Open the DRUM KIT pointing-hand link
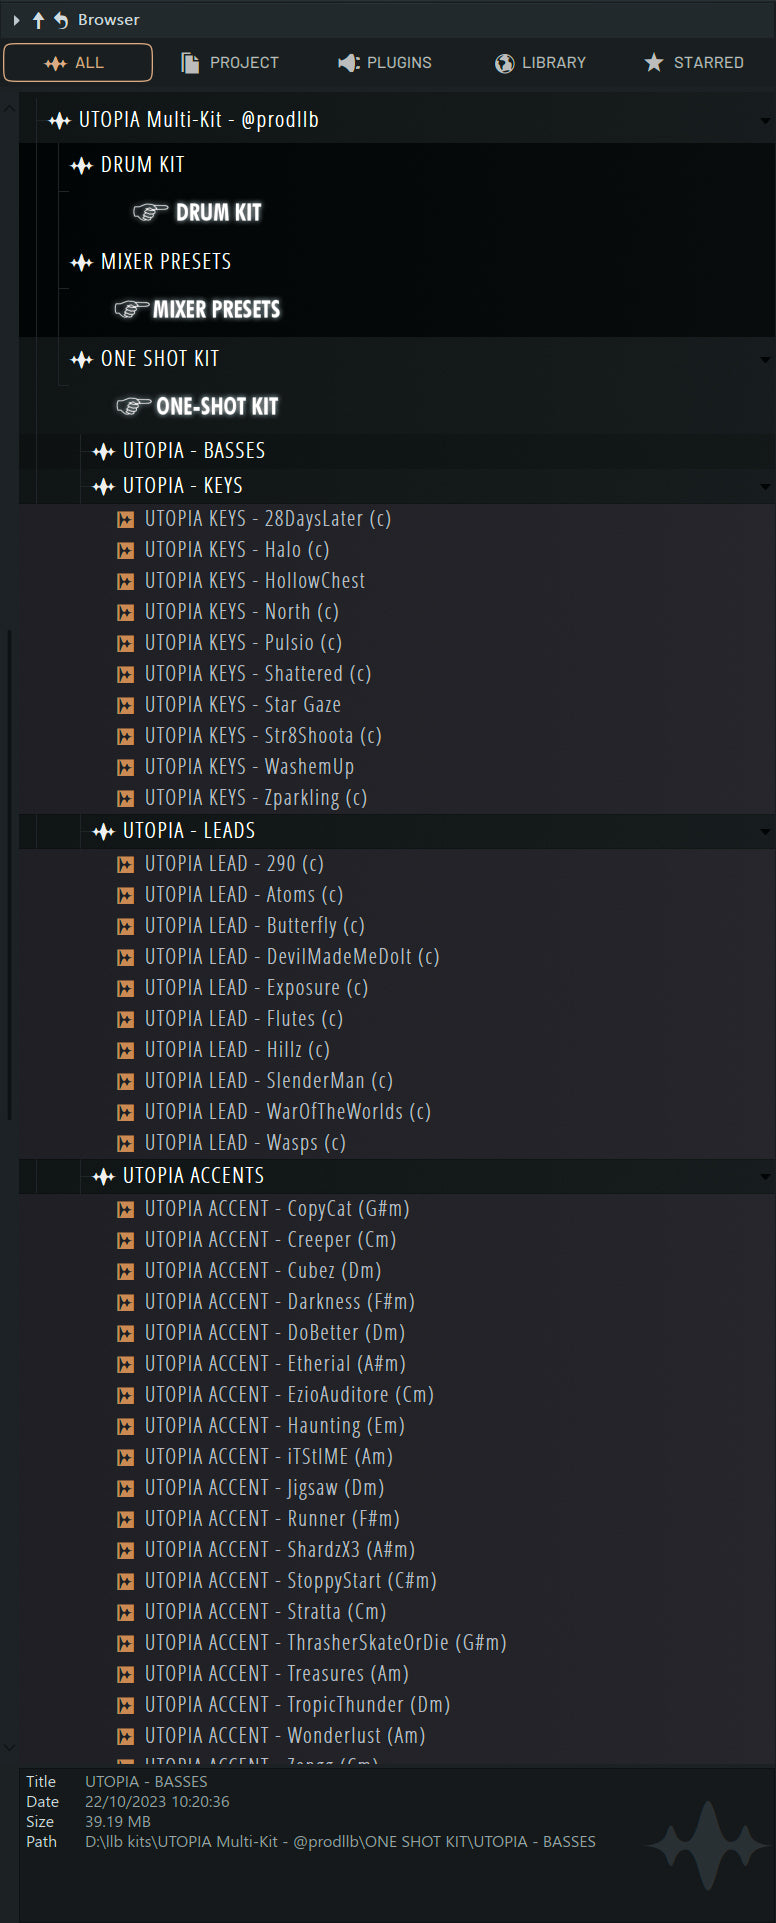Screen dimensions: 776x1923 [x=197, y=212]
